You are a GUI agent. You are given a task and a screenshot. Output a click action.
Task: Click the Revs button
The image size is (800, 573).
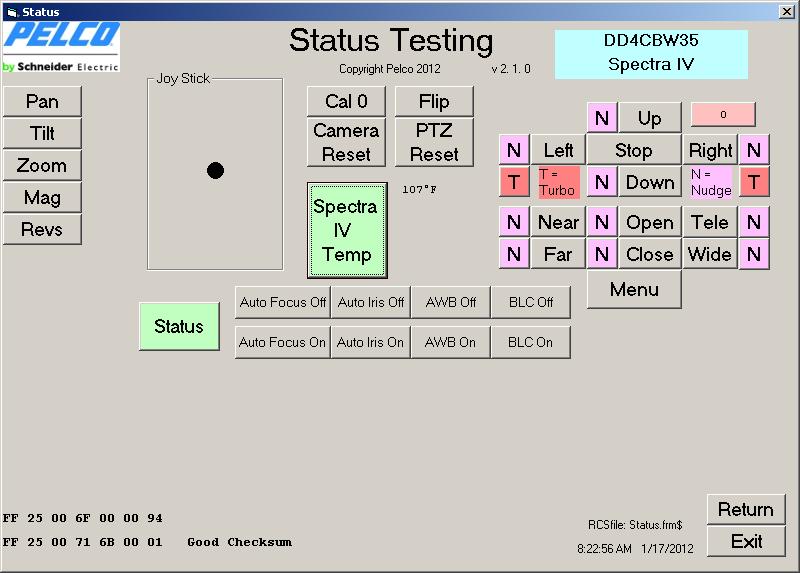tap(42, 229)
